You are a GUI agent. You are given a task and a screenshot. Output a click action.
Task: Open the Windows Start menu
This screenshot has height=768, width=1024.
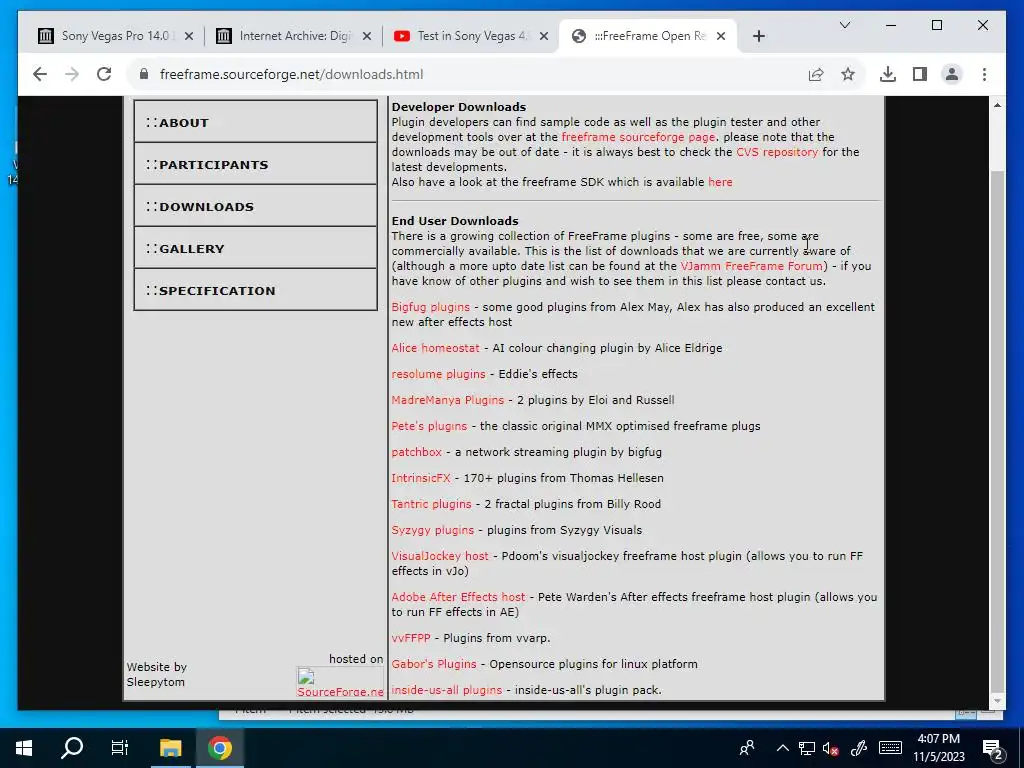pyautogui.click(x=24, y=748)
